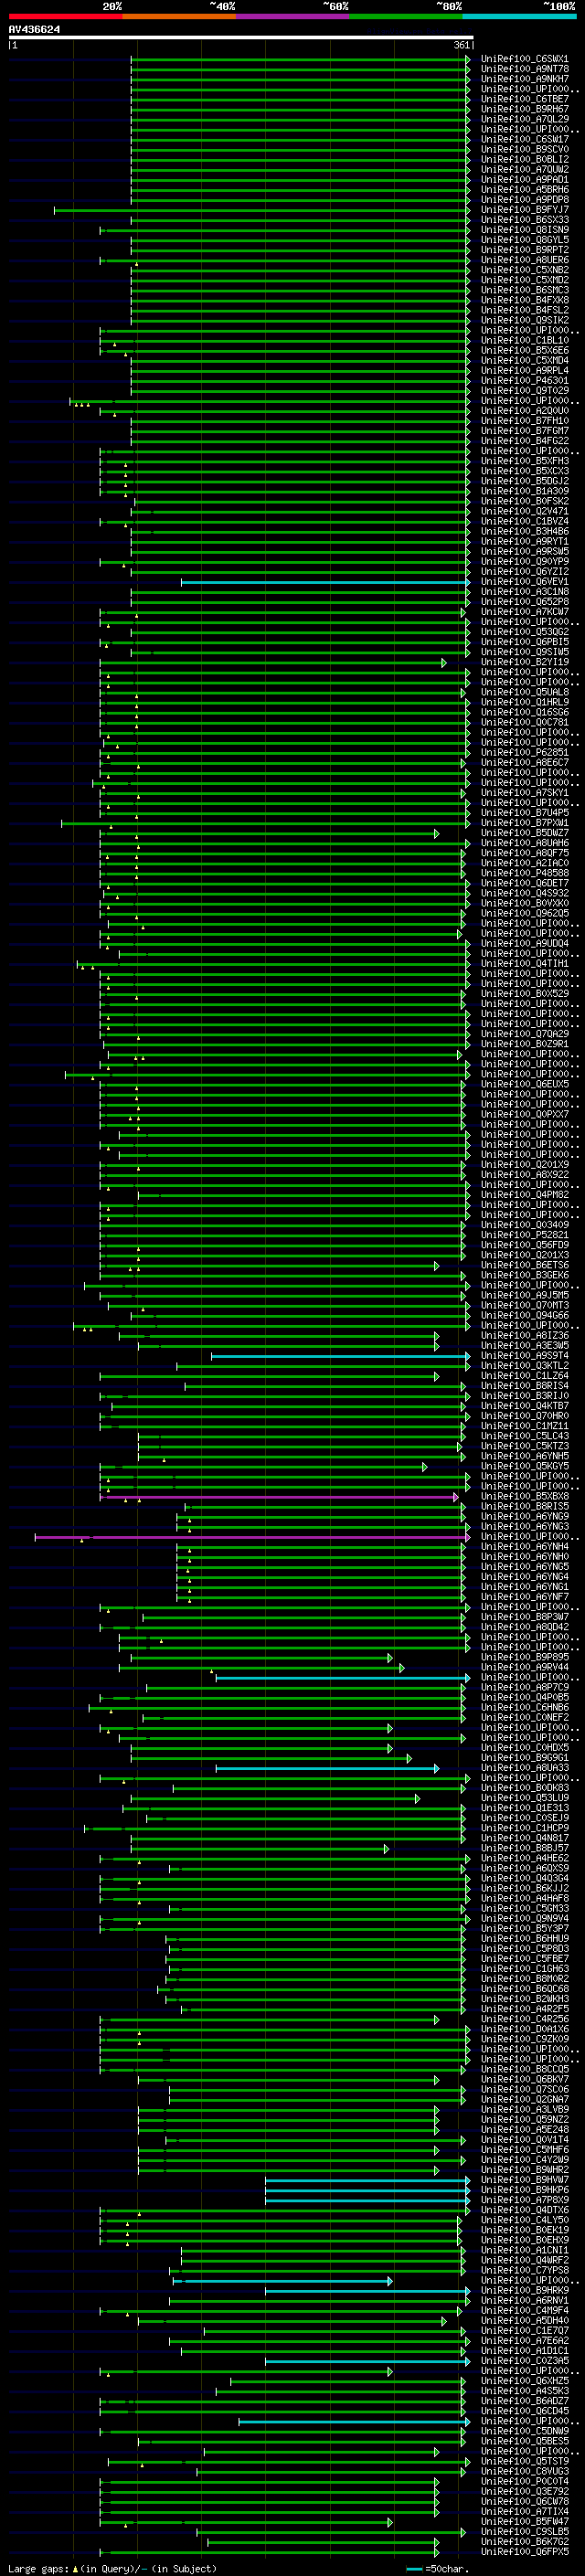Click the arrowhead ending the B9P895 alignment
The width and height of the screenshot is (585, 2576).
pyautogui.click(x=391, y=1658)
